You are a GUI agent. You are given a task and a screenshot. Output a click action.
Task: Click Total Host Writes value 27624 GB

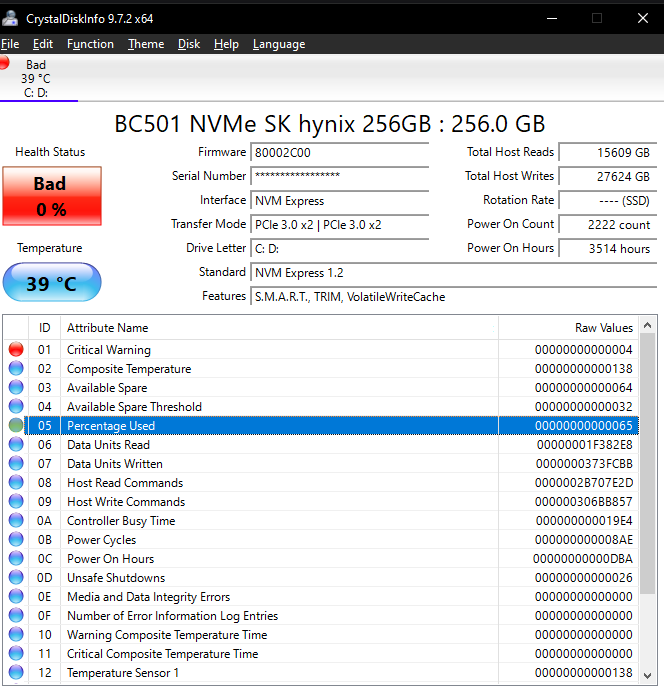coord(608,176)
